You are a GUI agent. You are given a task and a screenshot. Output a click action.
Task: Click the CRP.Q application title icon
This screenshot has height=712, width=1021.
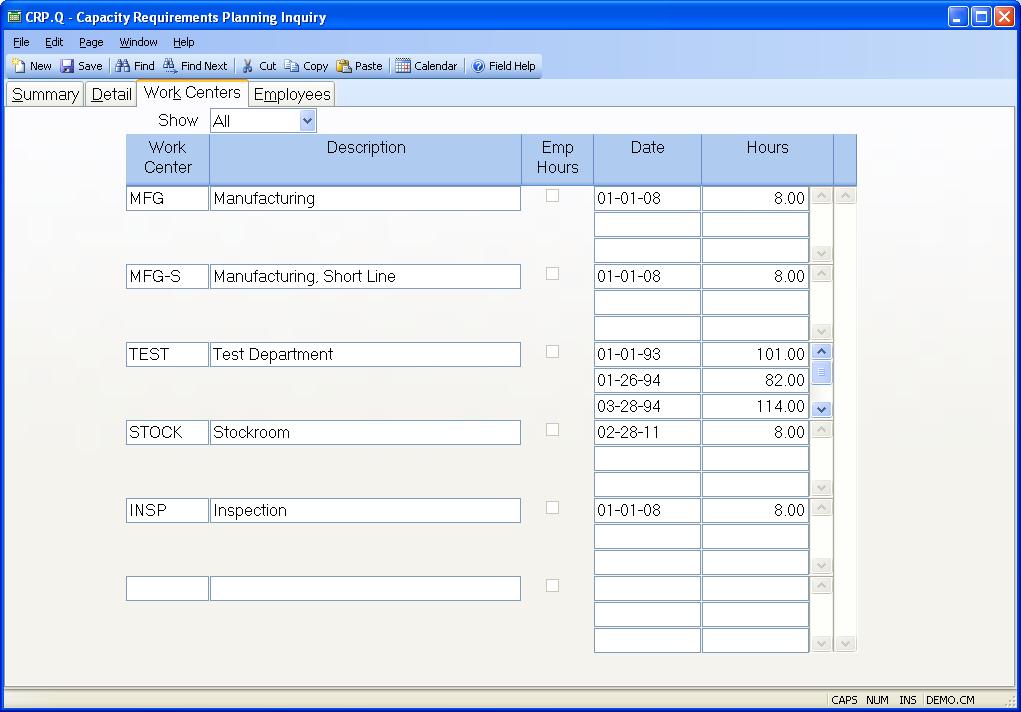click(x=14, y=16)
